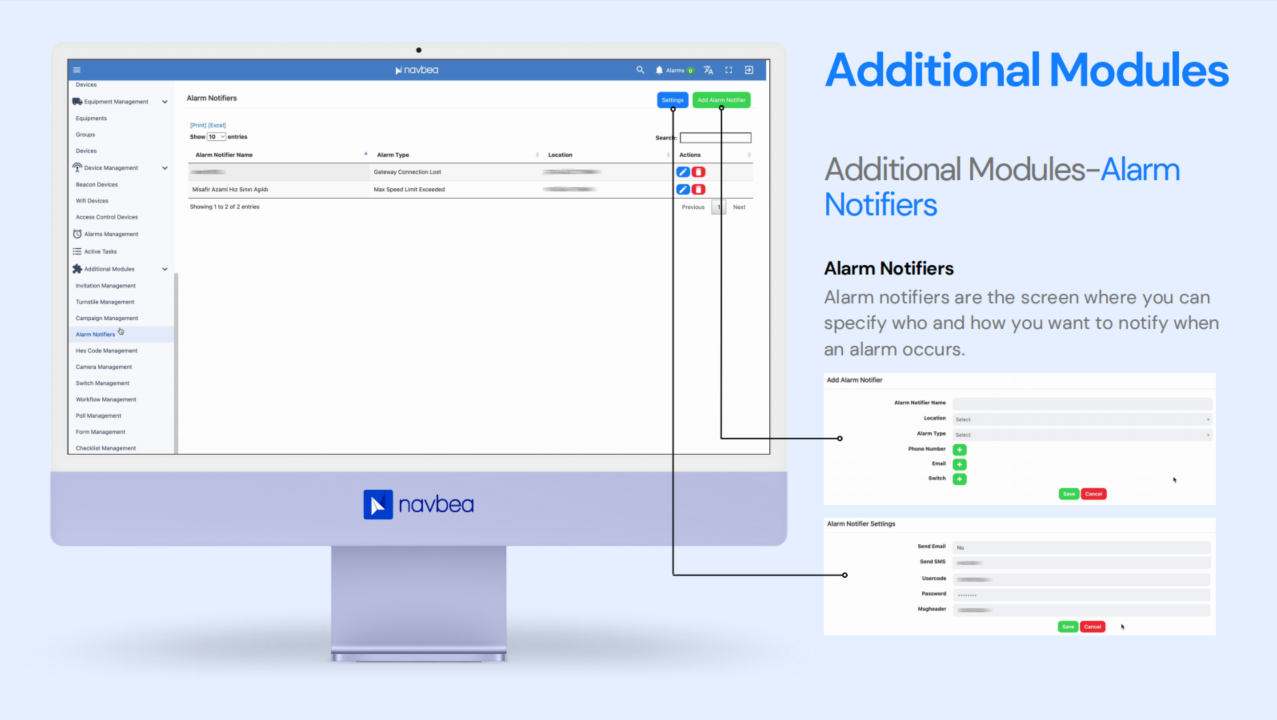Select Alarms Management in sidebar

(111, 234)
